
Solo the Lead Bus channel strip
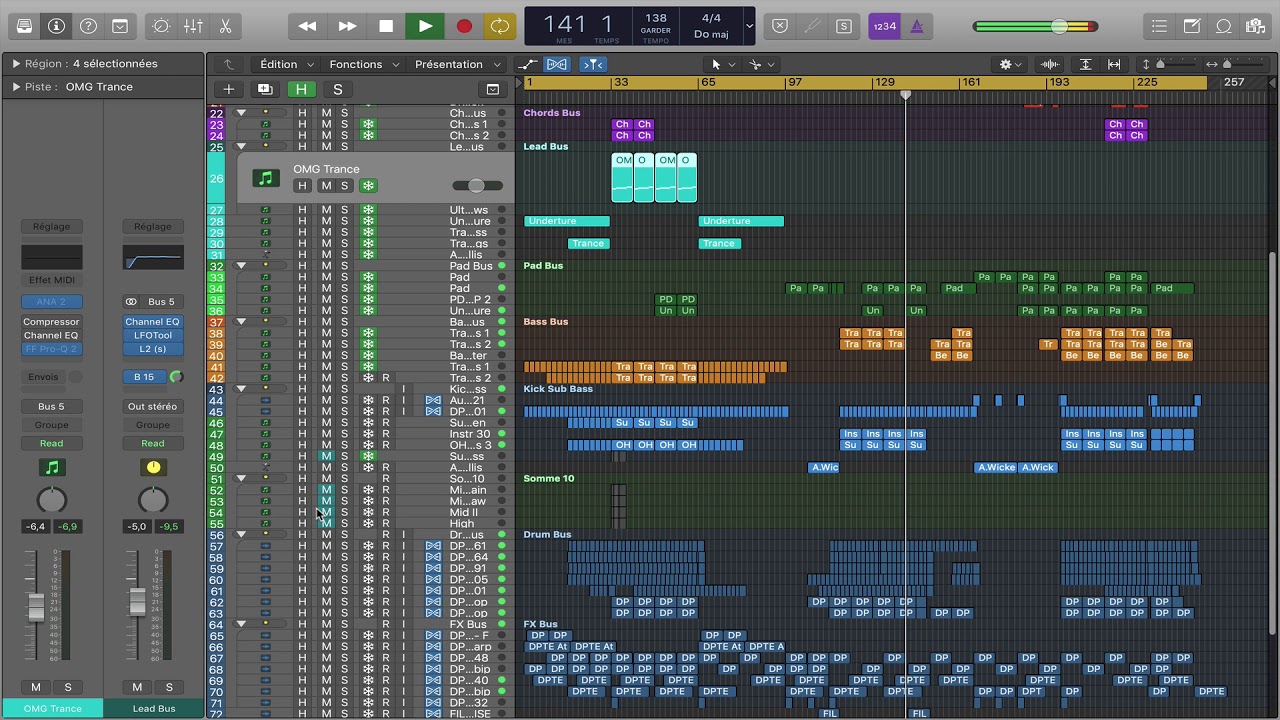pos(169,687)
